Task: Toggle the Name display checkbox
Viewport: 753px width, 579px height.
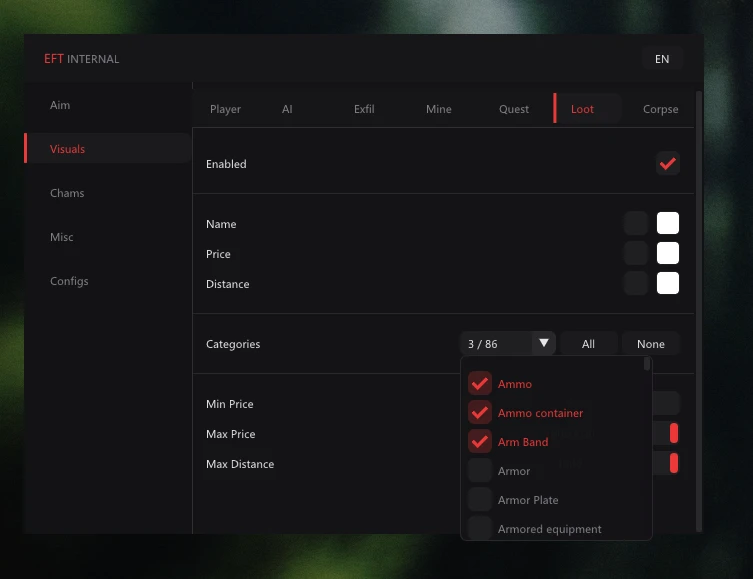Action: [636, 223]
